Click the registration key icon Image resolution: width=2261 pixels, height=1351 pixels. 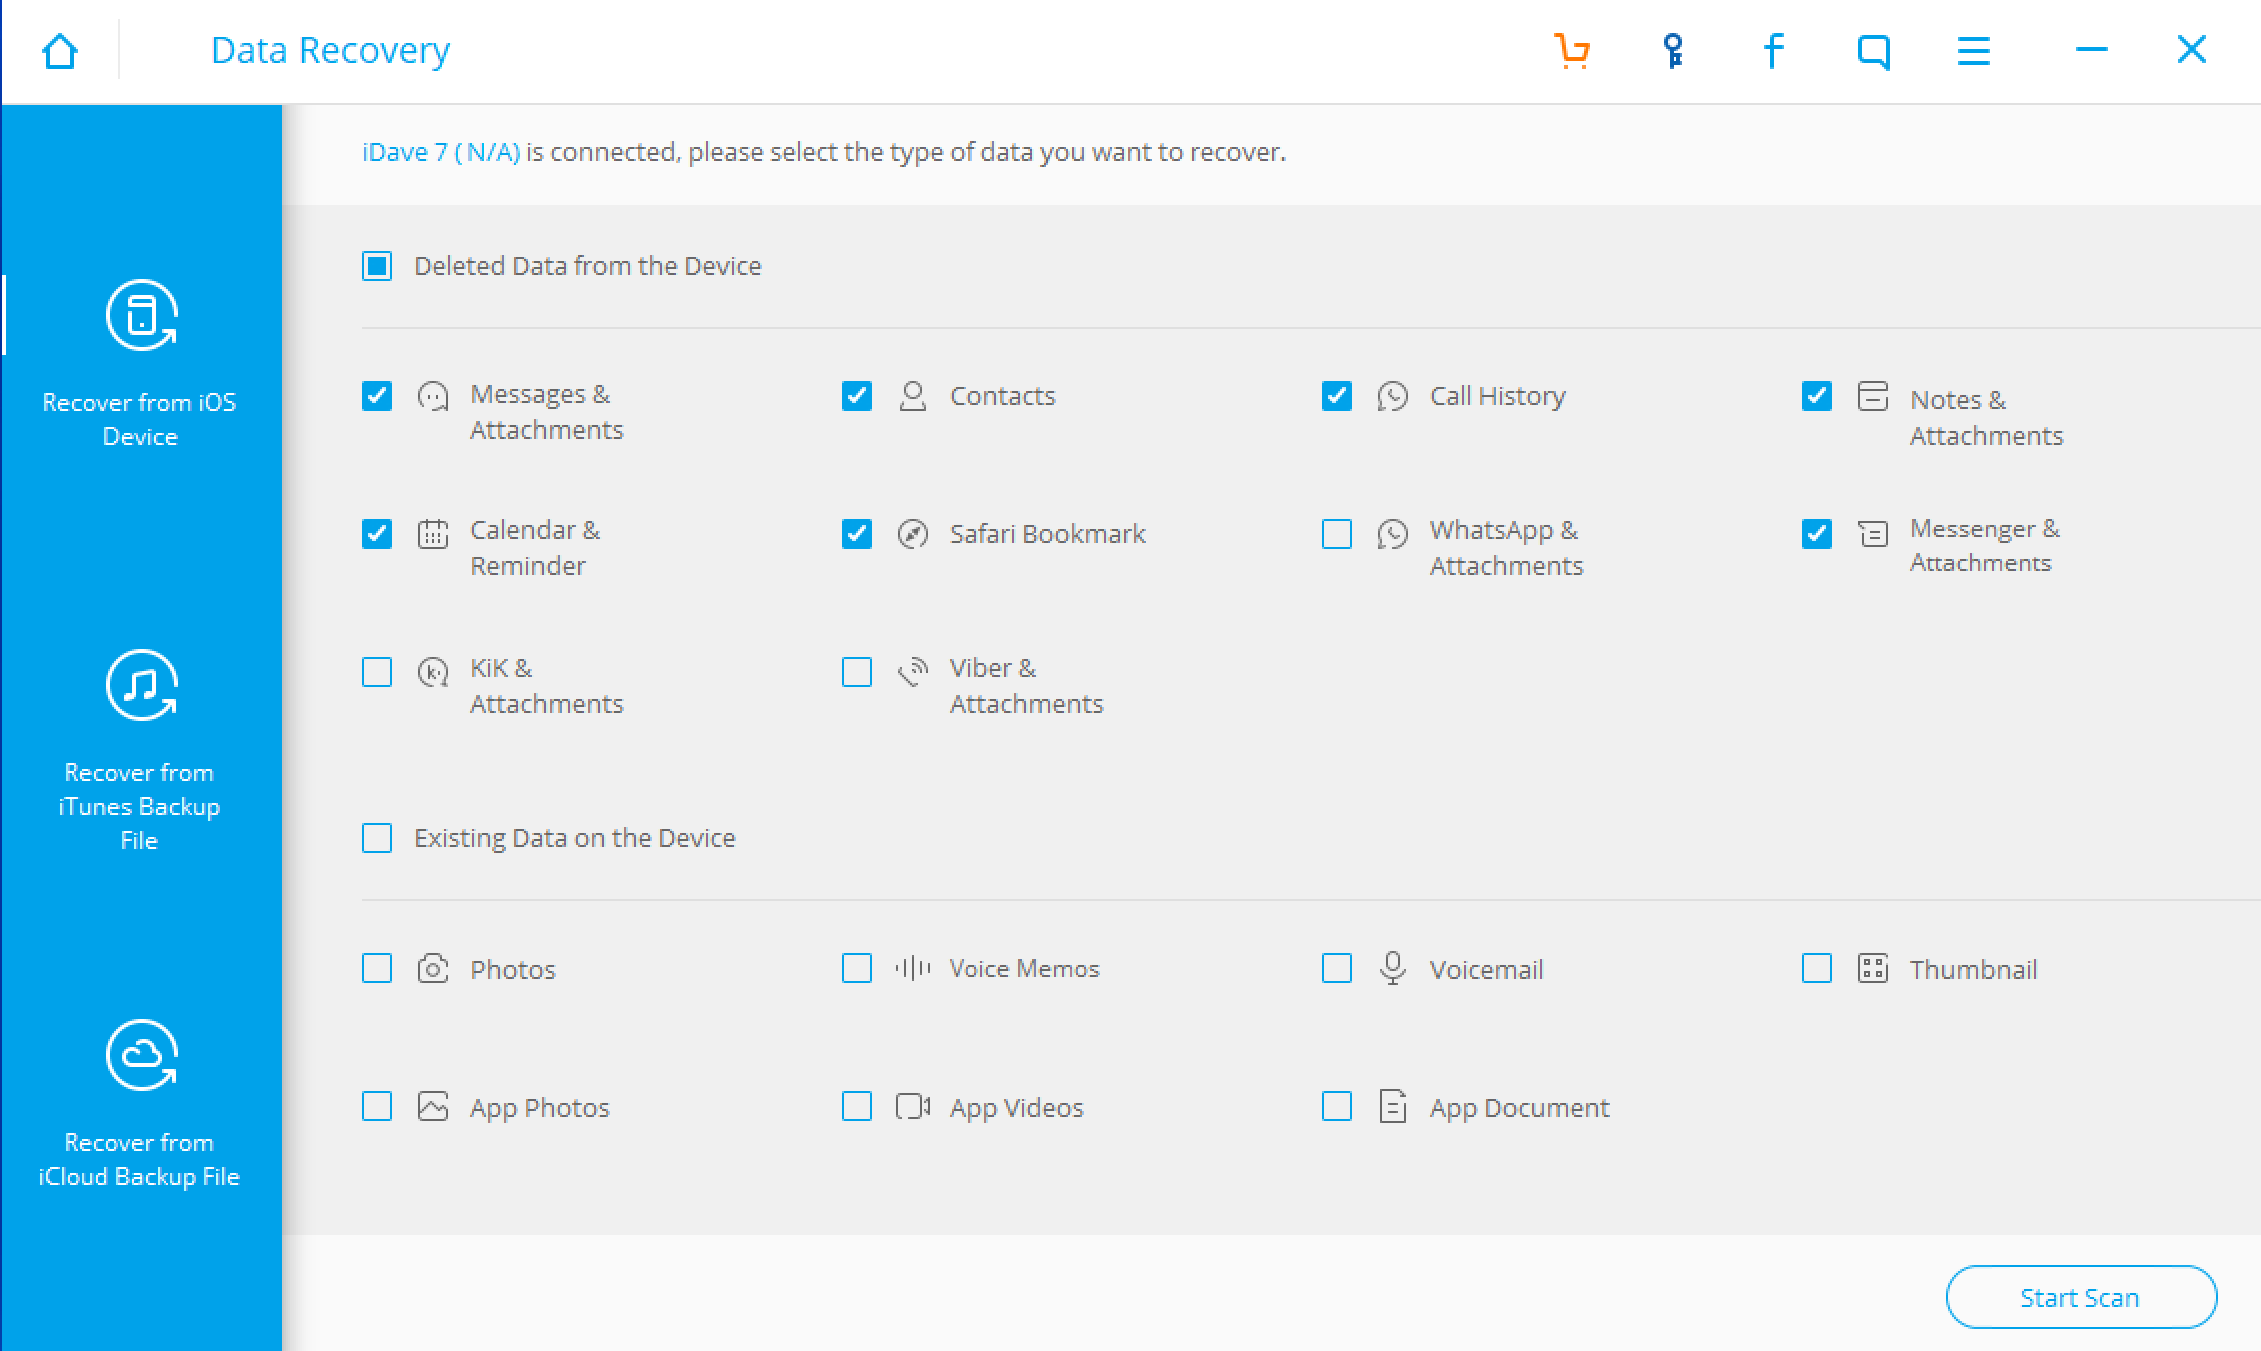click(x=1673, y=50)
